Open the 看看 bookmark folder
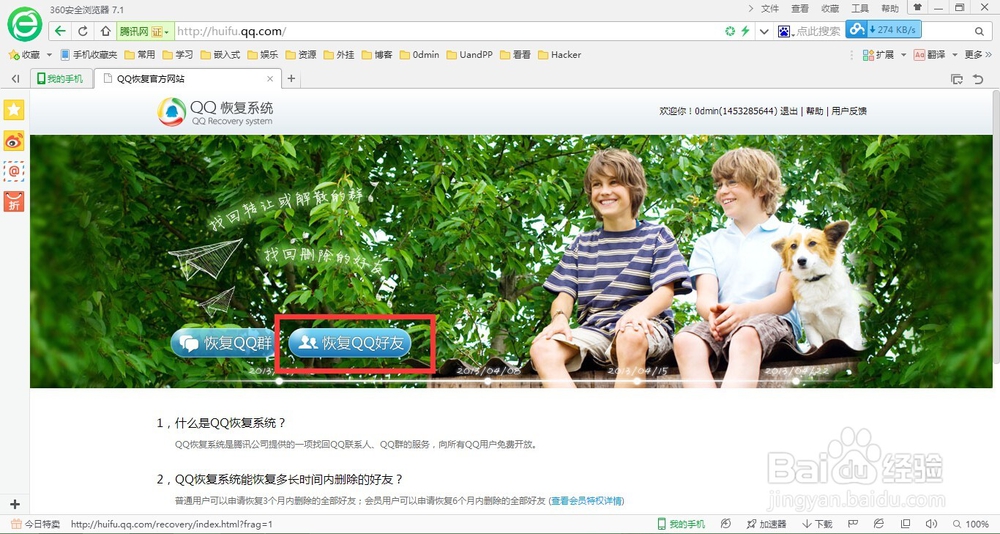1000x534 pixels. (515, 55)
